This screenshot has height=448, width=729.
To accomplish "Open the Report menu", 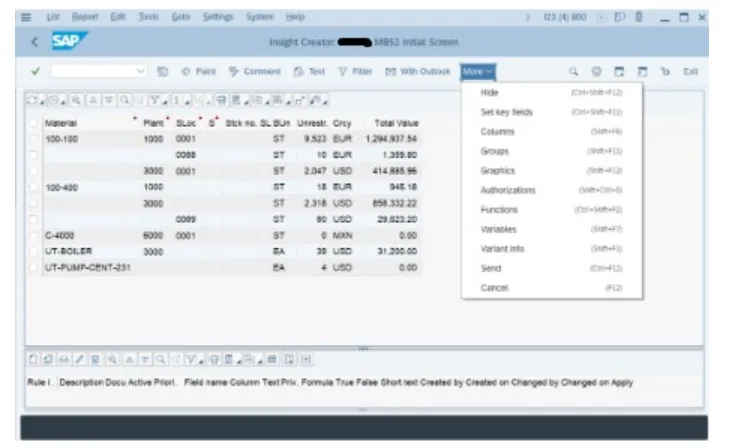I will (85, 17).
